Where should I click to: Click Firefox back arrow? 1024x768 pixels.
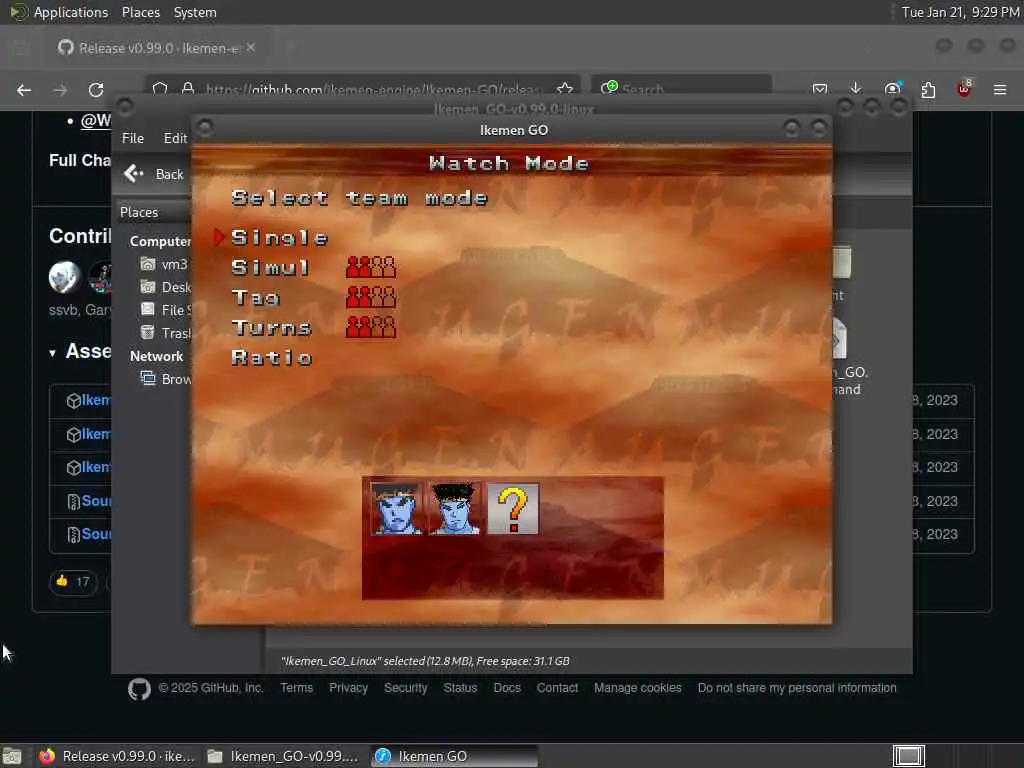coord(24,90)
